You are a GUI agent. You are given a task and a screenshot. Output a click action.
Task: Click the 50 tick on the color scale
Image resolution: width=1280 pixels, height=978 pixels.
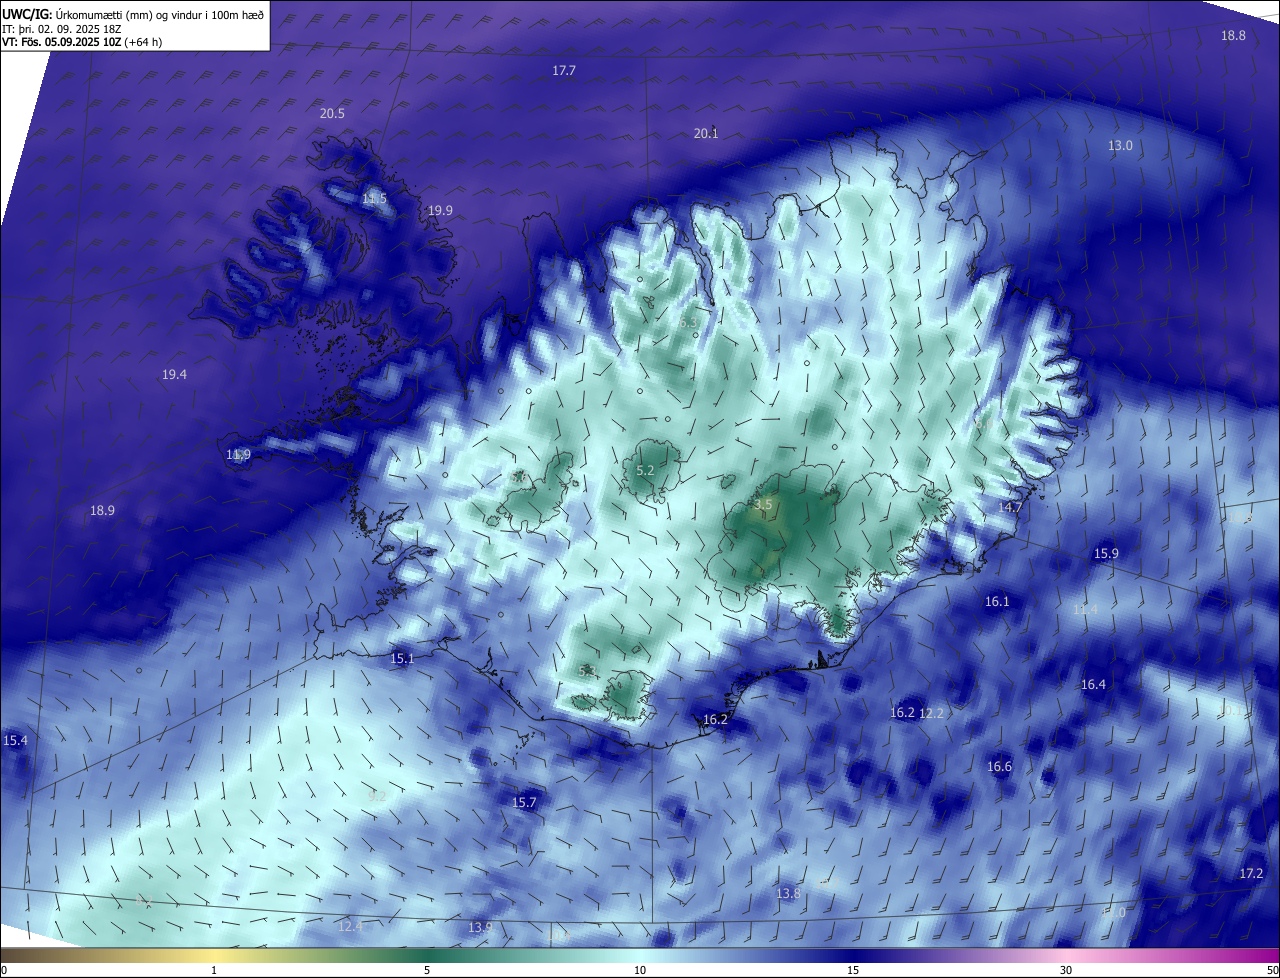click(x=1272, y=971)
